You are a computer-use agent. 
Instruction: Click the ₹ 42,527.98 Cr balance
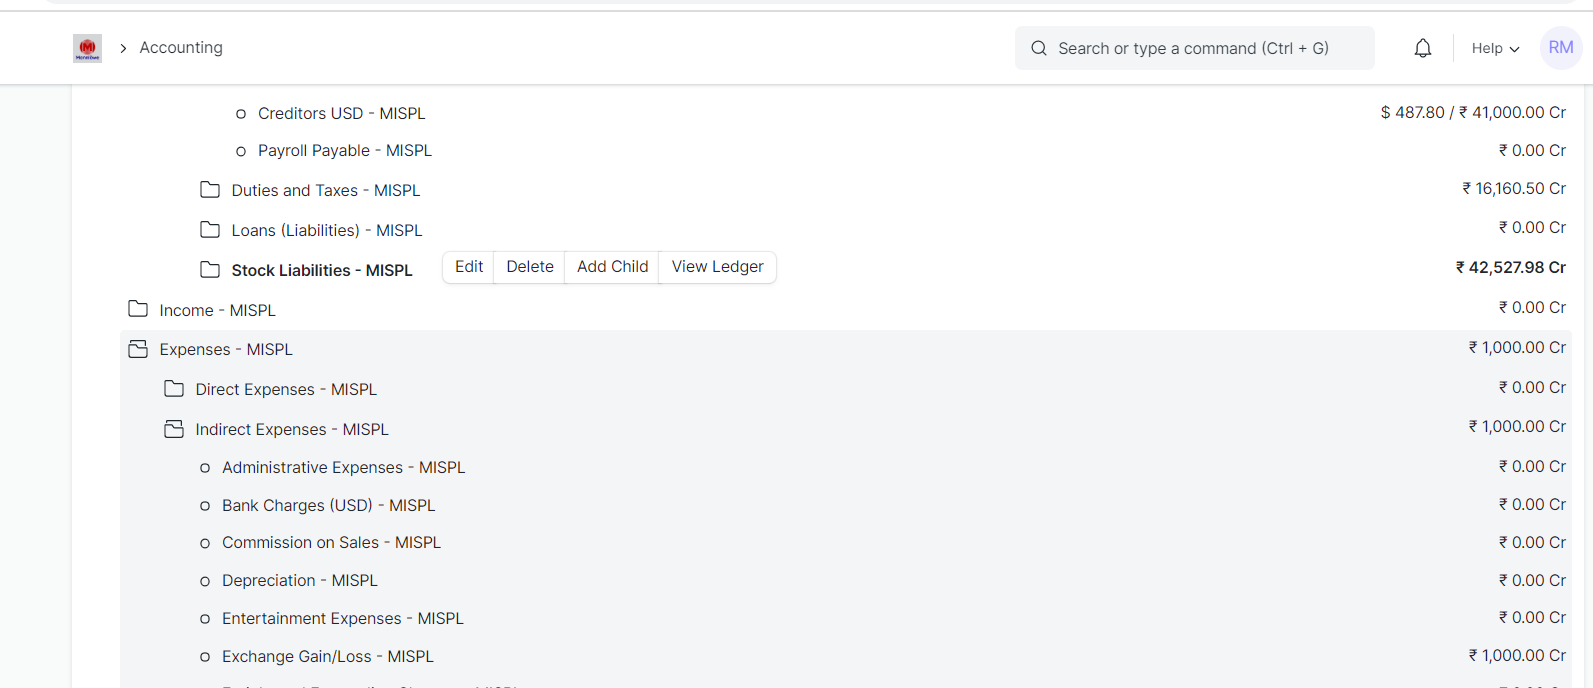coord(1511,267)
